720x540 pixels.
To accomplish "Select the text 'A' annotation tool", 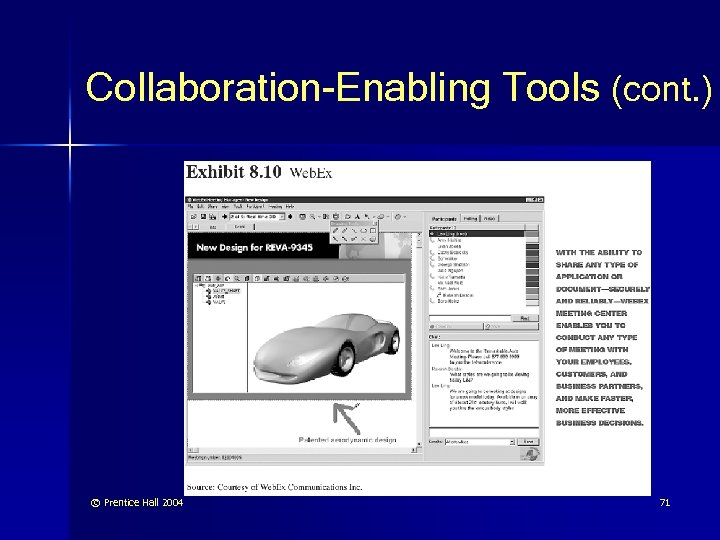I will point(358,217).
